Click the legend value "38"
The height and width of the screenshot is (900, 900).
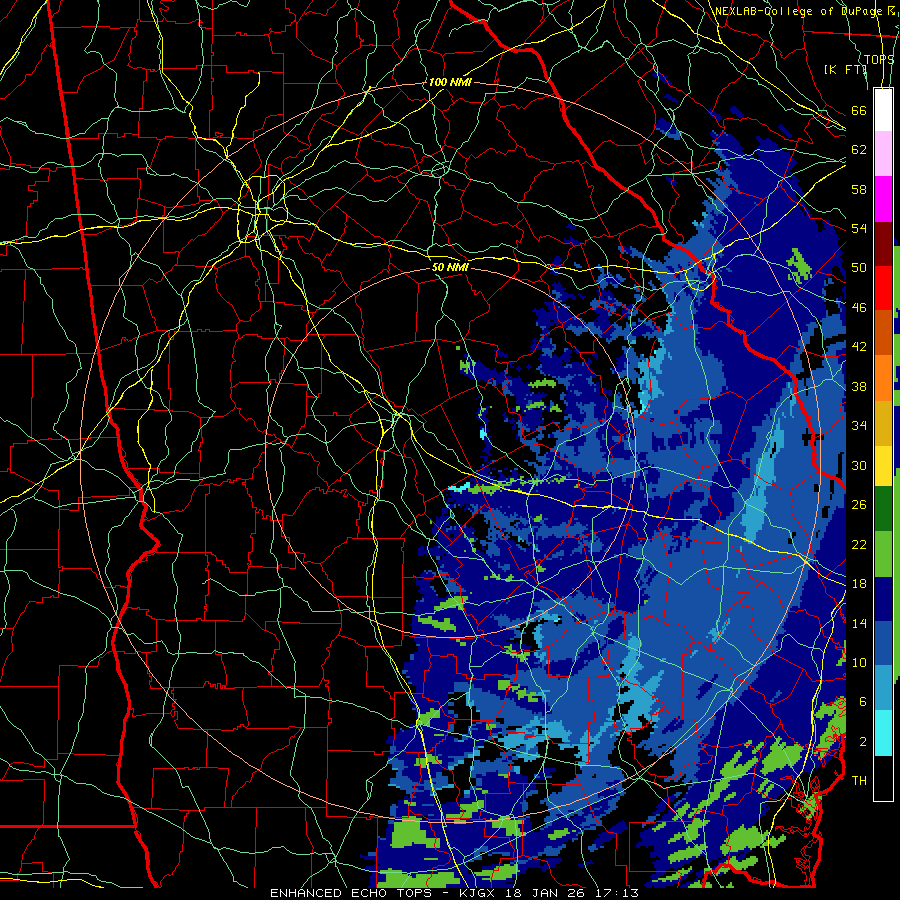(x=859, y=386)
